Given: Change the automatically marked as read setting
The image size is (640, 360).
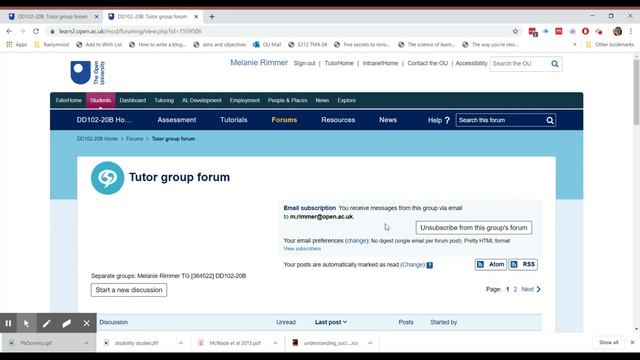Looking at the screenshot, I should 413,265.
